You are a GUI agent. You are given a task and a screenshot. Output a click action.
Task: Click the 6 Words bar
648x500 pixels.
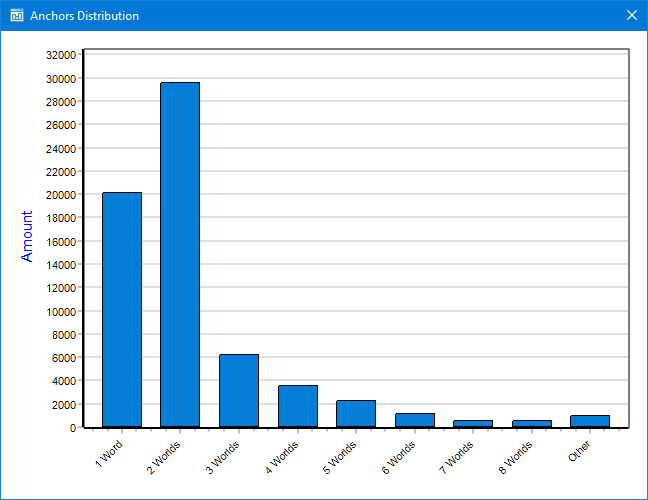click(415, 420)
